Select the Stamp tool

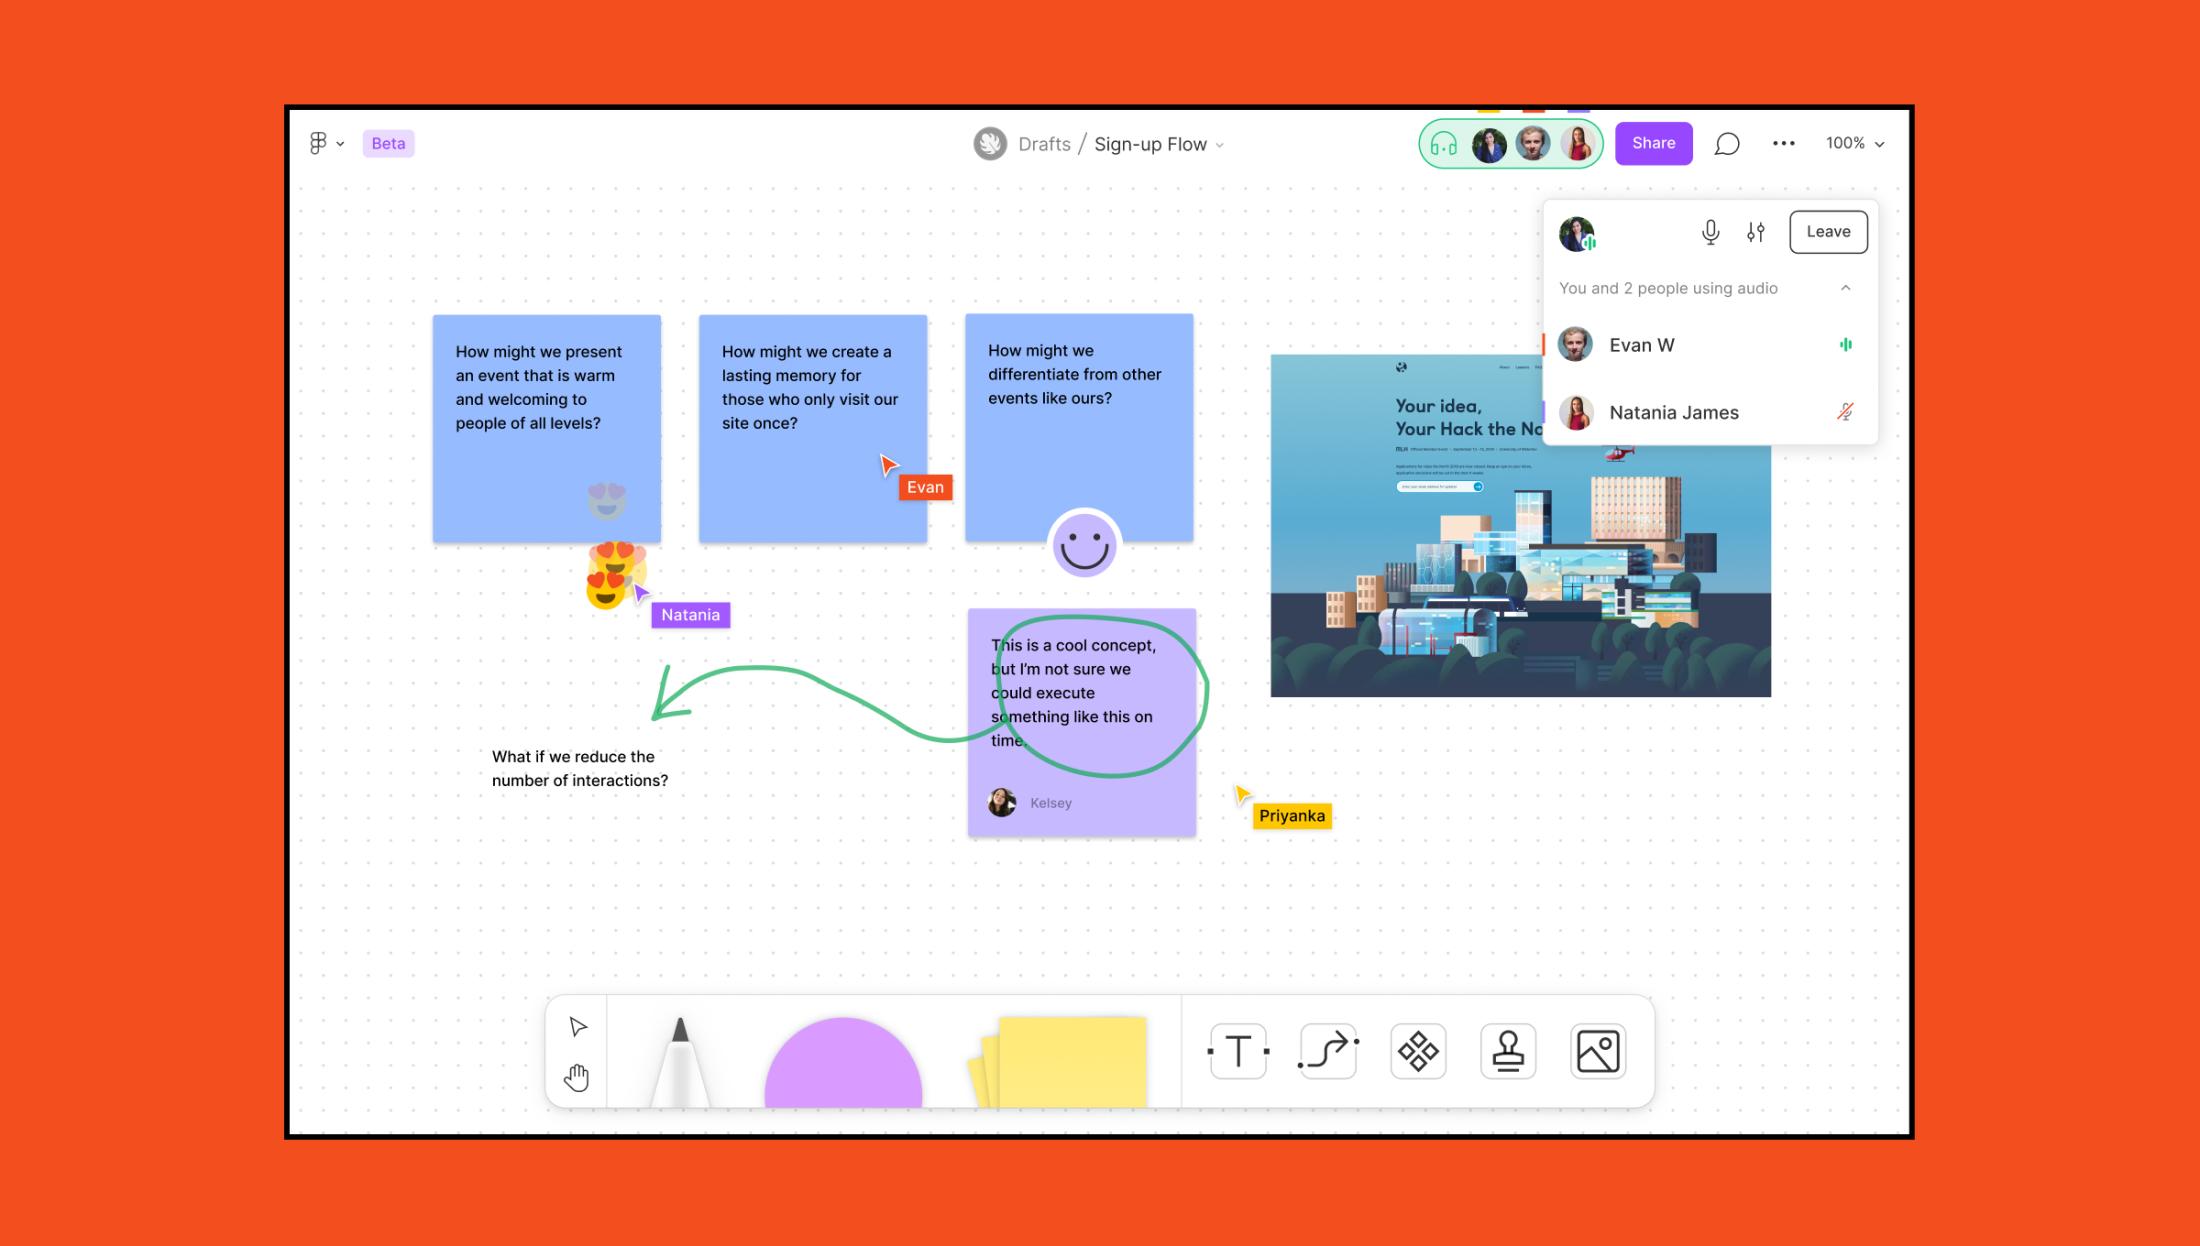1508,1051
